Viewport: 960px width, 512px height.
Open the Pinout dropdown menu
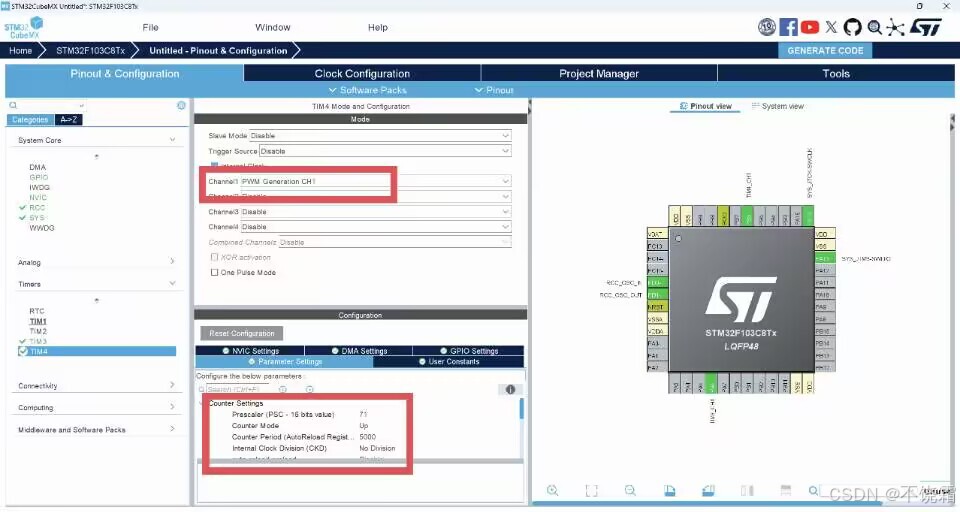point(494,90)
